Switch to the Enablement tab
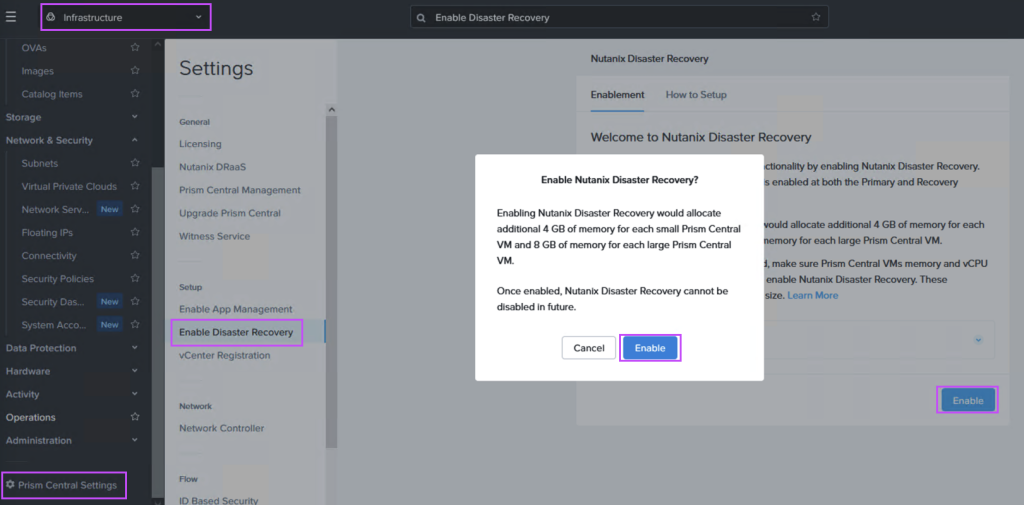The height and width of the screenshot is (505, 1024). click(x=617, y=95)
